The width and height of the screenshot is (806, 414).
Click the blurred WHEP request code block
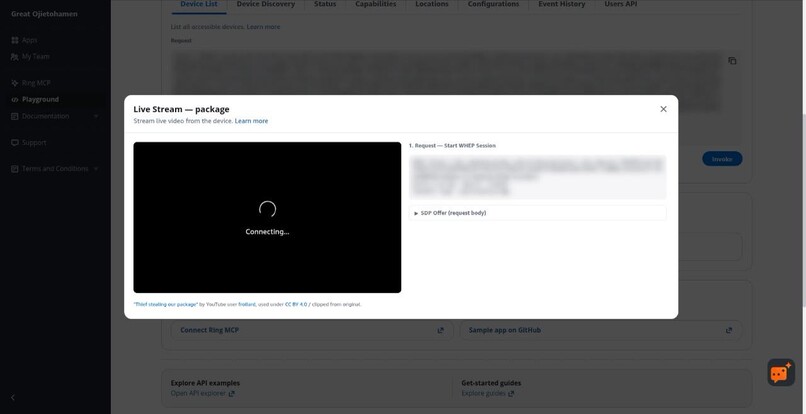pyautogui.click(x=537, y=177)
